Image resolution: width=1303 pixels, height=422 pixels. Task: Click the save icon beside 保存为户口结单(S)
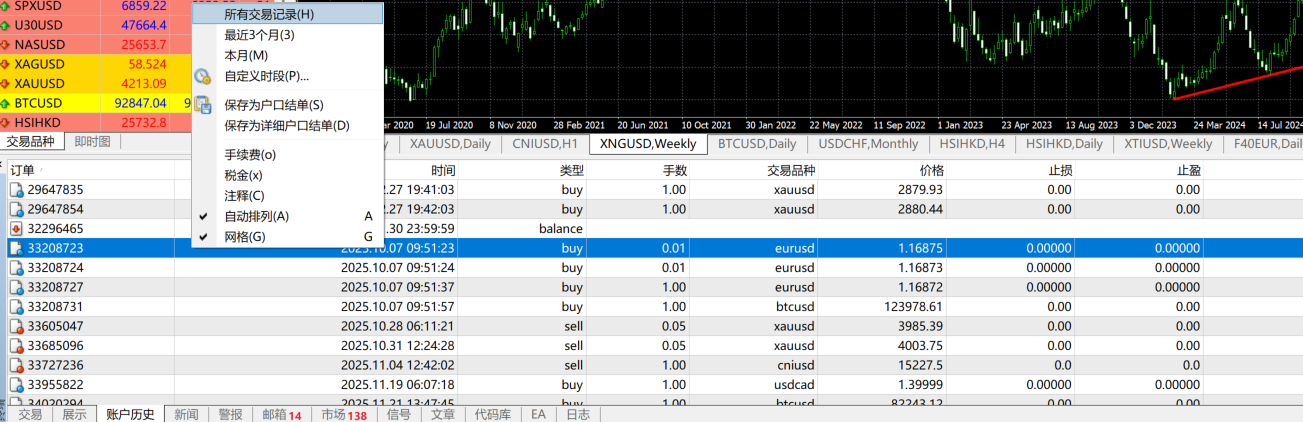click(203, 105)
